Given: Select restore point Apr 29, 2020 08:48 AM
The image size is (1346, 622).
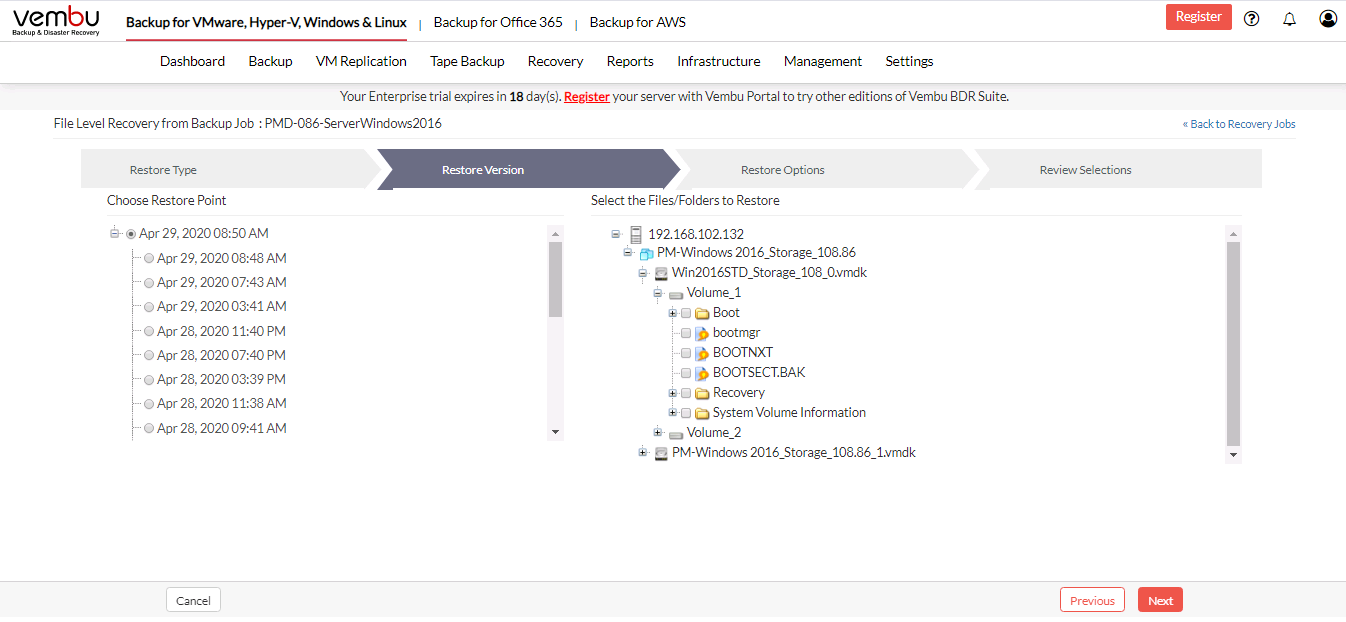Looking at the screenshot, I should (149, 258).
